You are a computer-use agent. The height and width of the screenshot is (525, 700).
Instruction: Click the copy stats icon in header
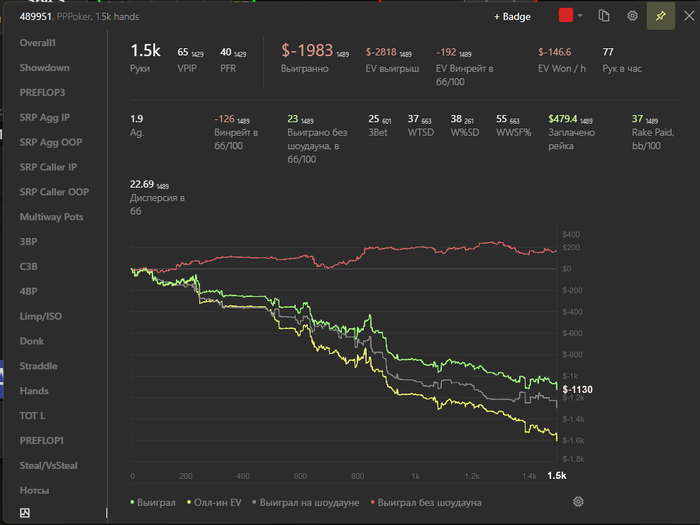[604, 16]
